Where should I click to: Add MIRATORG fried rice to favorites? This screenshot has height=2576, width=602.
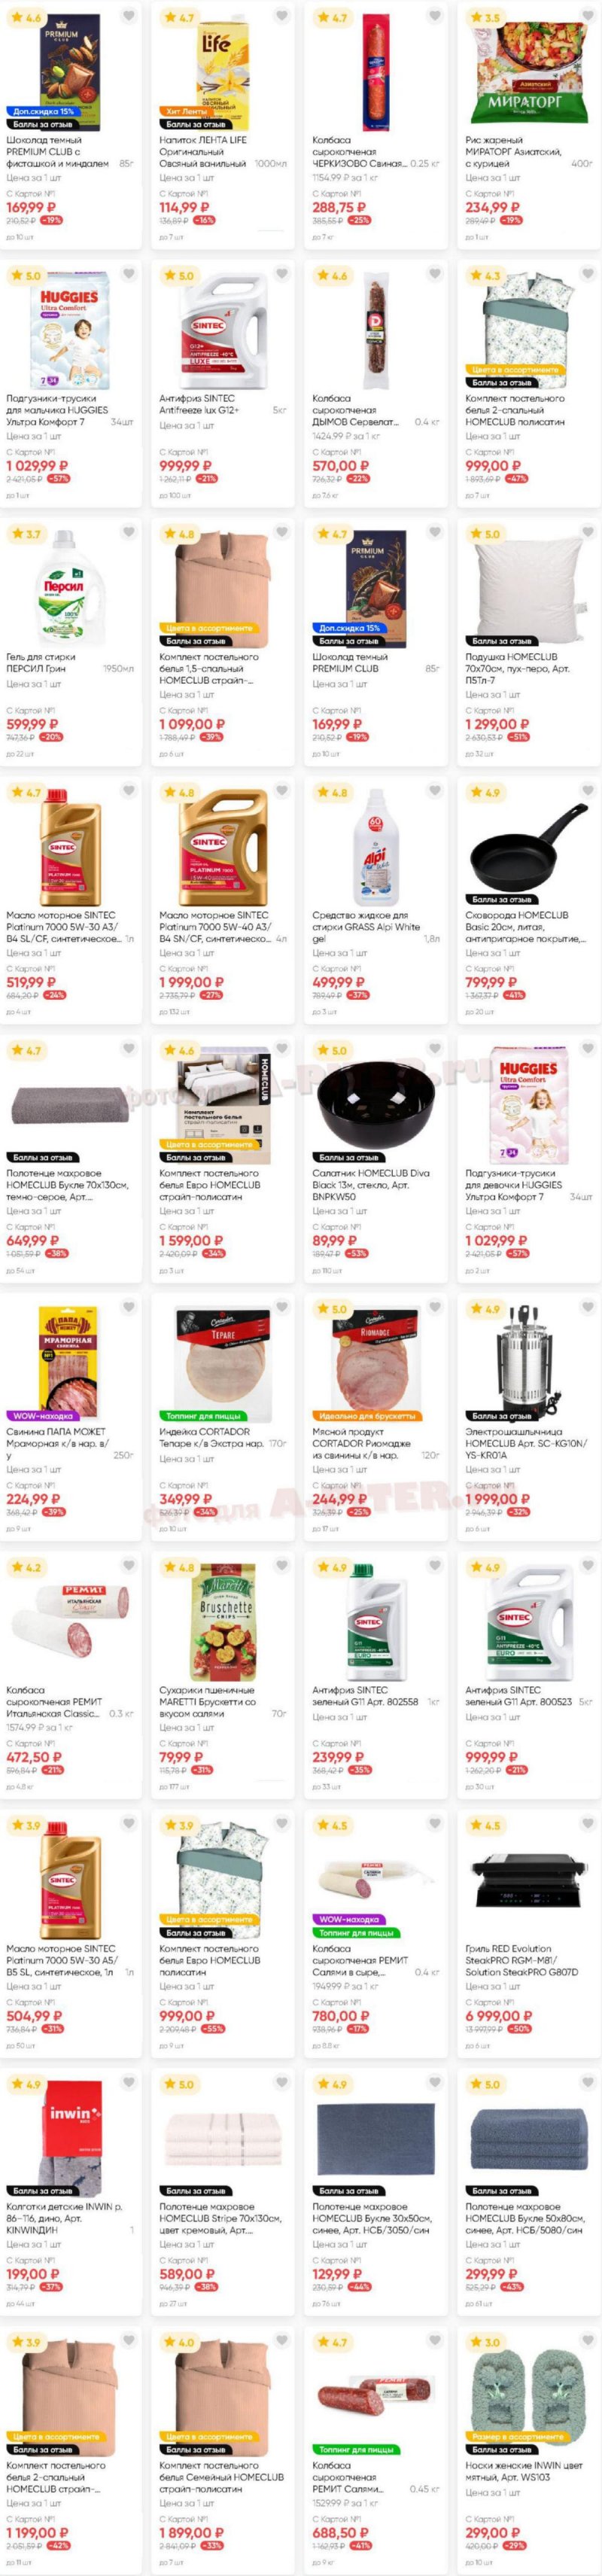[587, 16]
